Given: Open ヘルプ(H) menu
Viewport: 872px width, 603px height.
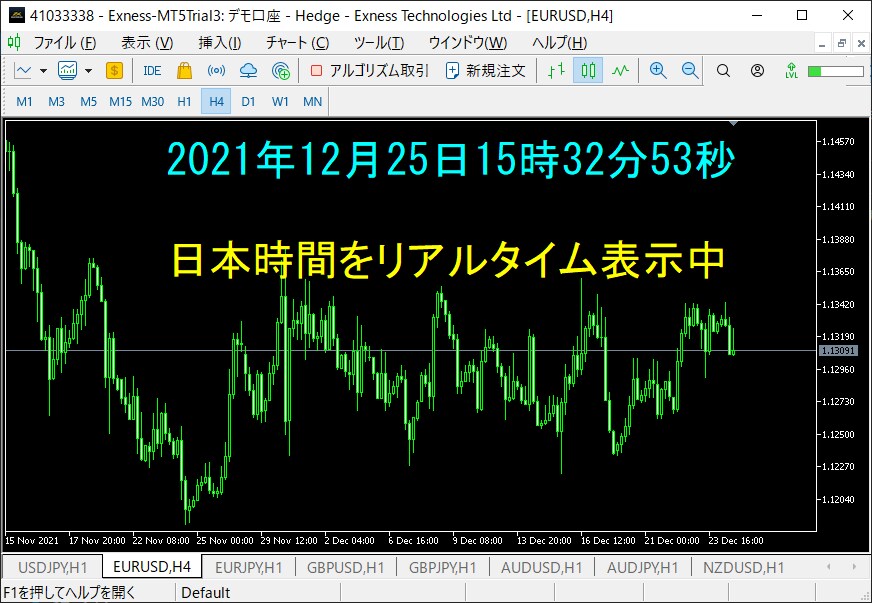Looking at the screenshot, I should click(559, 43).
